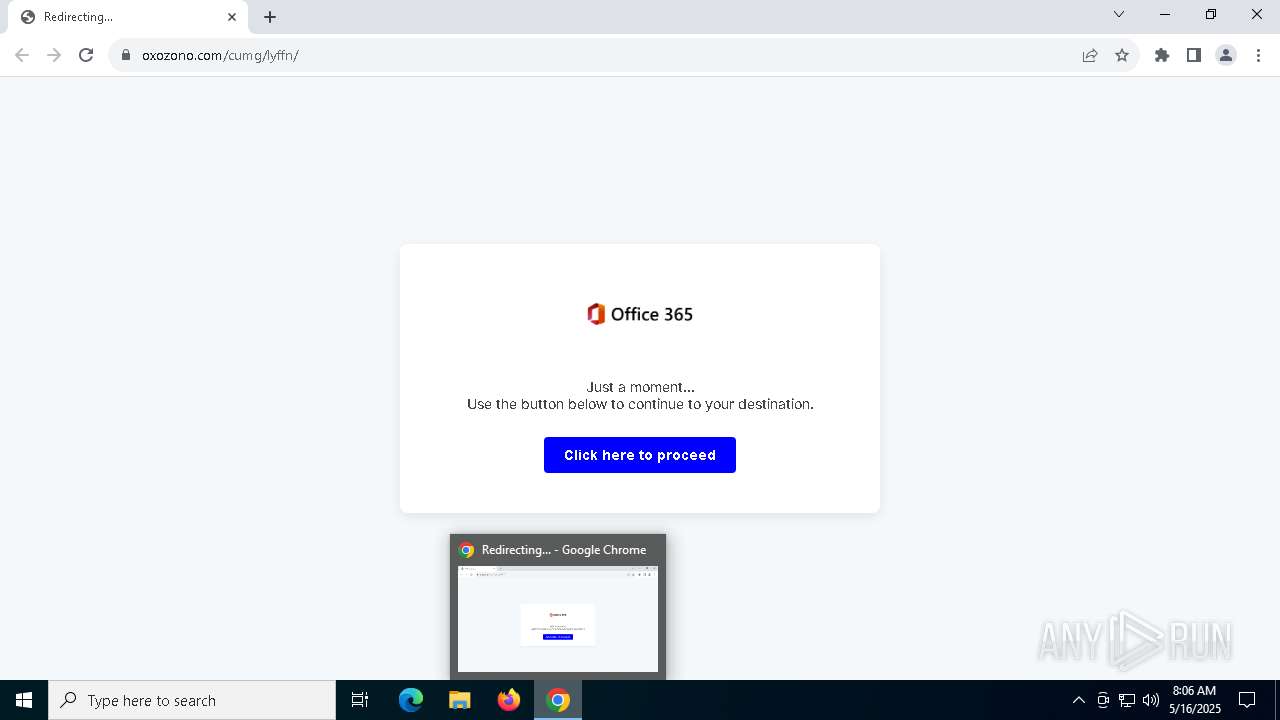Open the Chrome profile avatar

click(1226, 55)
